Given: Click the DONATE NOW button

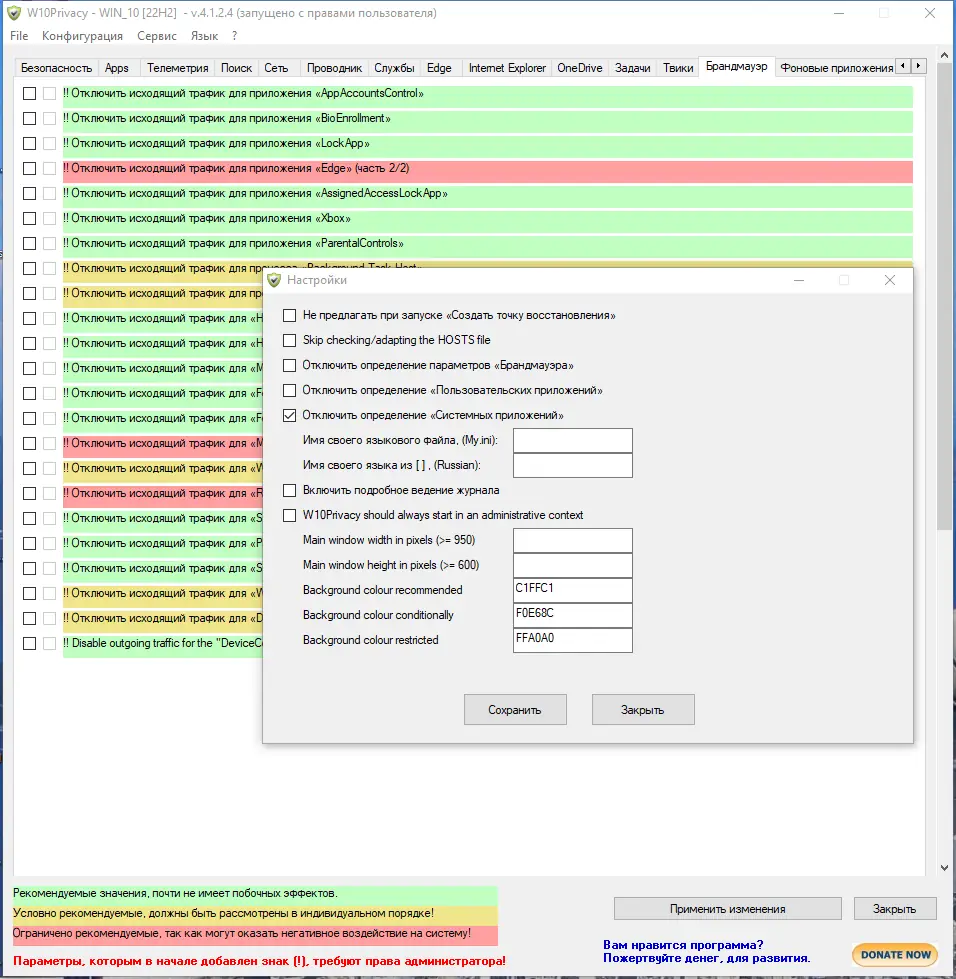Looking at the screenshot, I should point(895,955).
